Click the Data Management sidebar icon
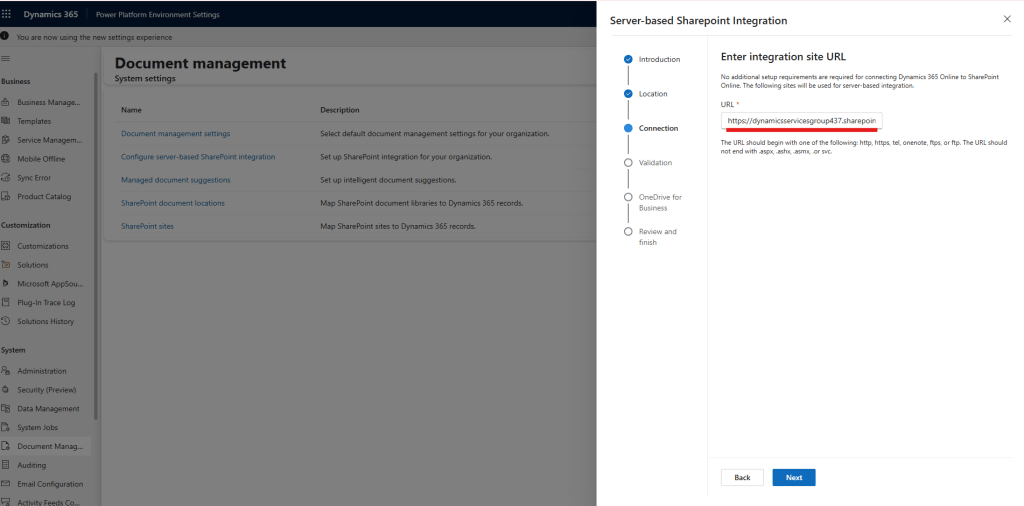The image size is (1024, 506). [6, 409]
